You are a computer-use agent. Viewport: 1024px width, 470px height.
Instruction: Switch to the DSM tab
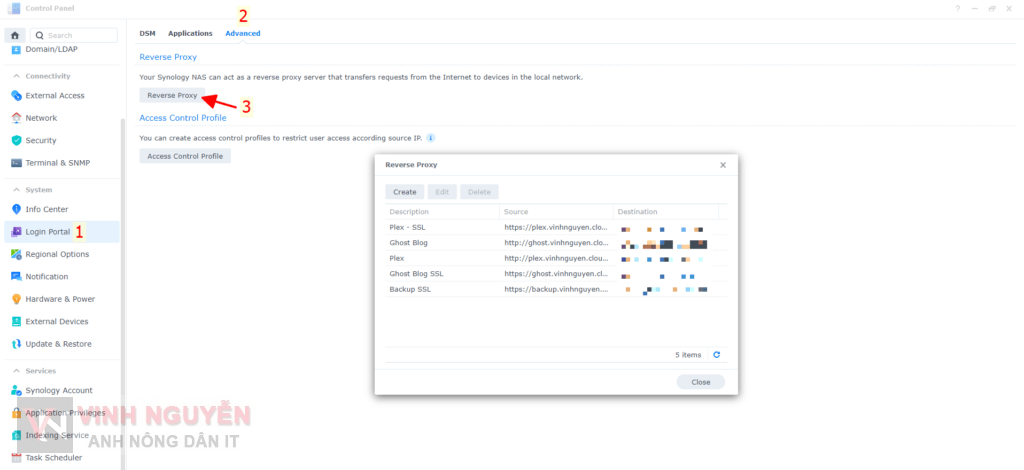pyautogui.click(x=147, y=33)
